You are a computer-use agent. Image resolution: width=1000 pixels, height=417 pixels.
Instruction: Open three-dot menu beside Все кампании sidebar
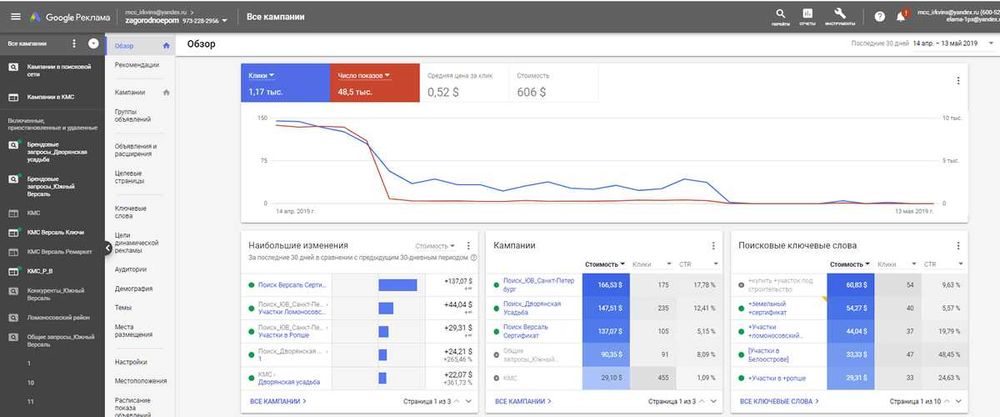pos(74,44)
